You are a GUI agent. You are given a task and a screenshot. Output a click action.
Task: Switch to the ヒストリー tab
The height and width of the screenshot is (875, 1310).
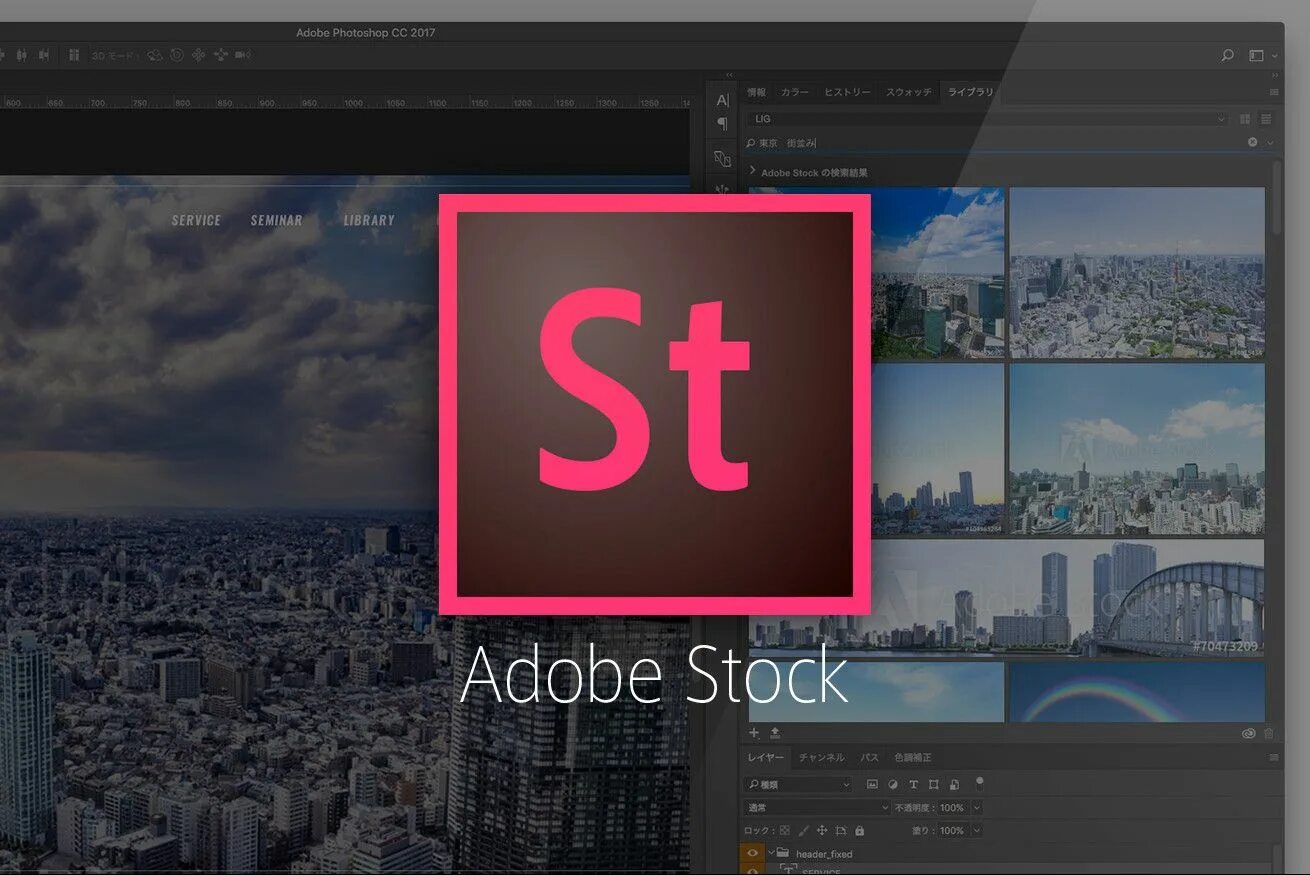click(847, 92)
